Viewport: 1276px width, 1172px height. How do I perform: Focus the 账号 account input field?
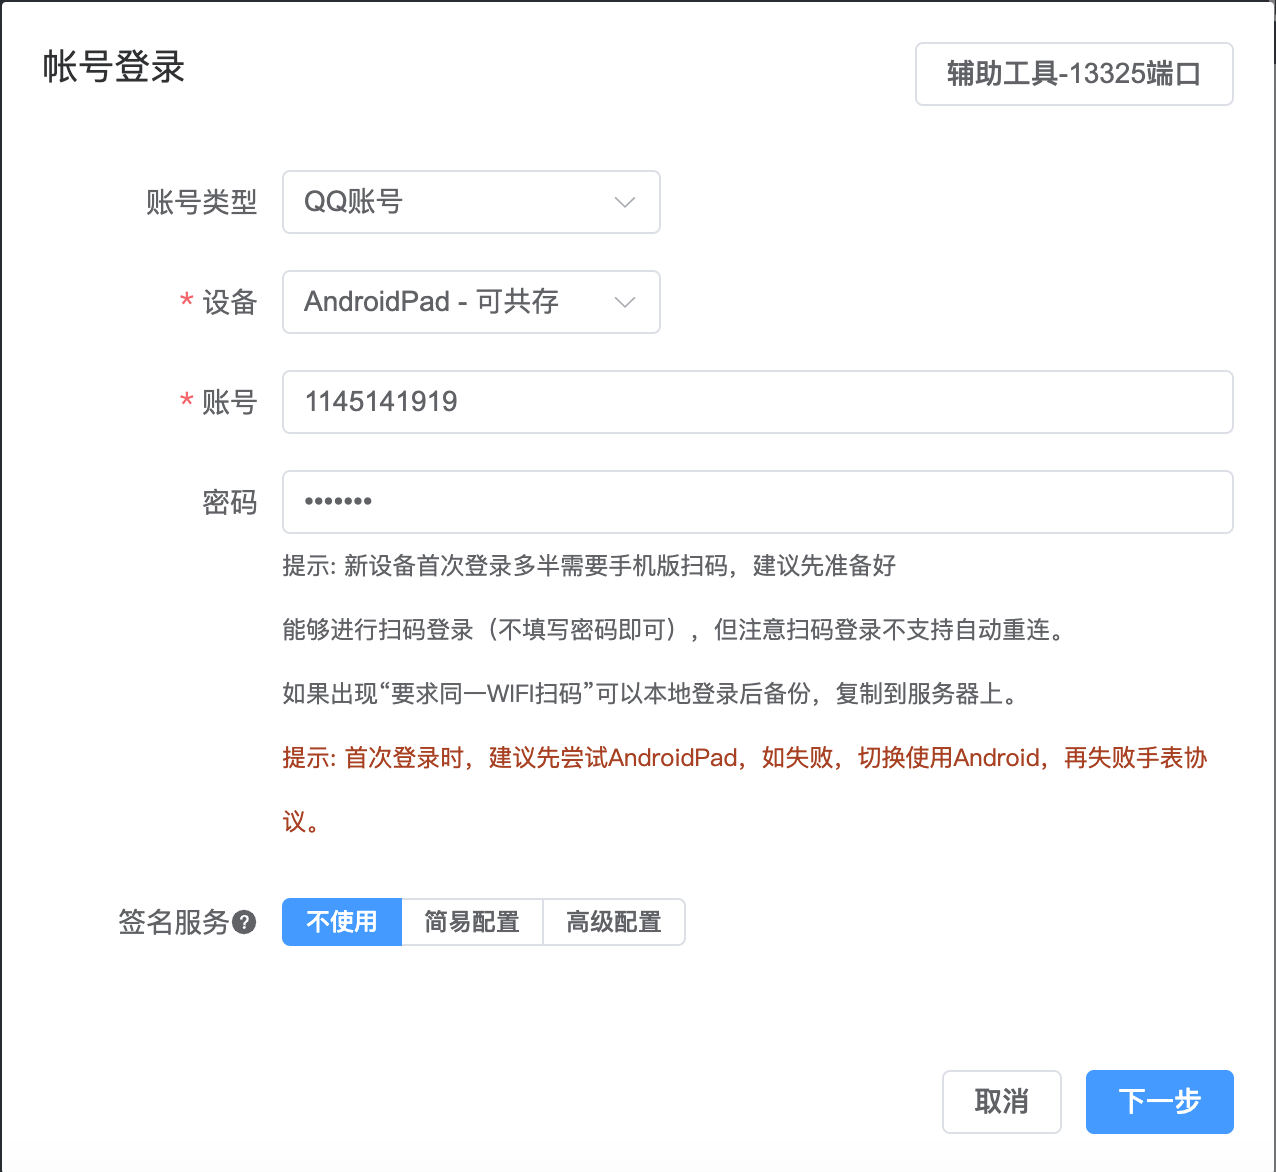pyautogui.click(x=757, y=402)
